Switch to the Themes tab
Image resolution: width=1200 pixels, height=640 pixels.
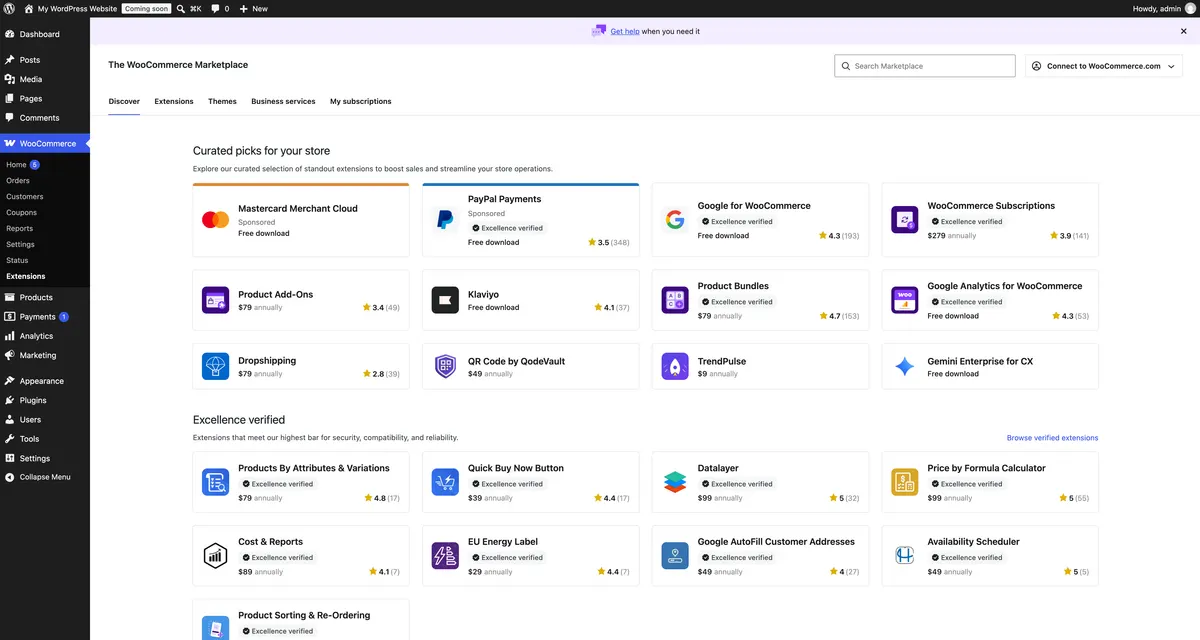pyautogui.click(x=222, y=101)
